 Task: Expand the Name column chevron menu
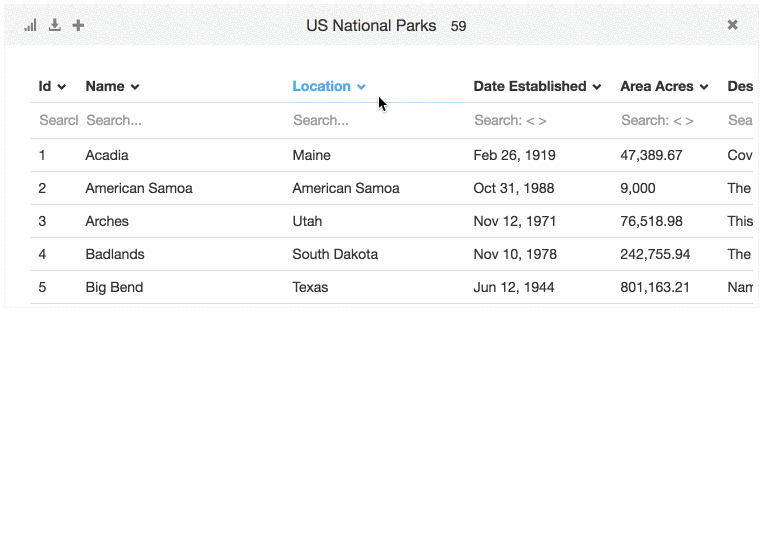coord(135,87)
